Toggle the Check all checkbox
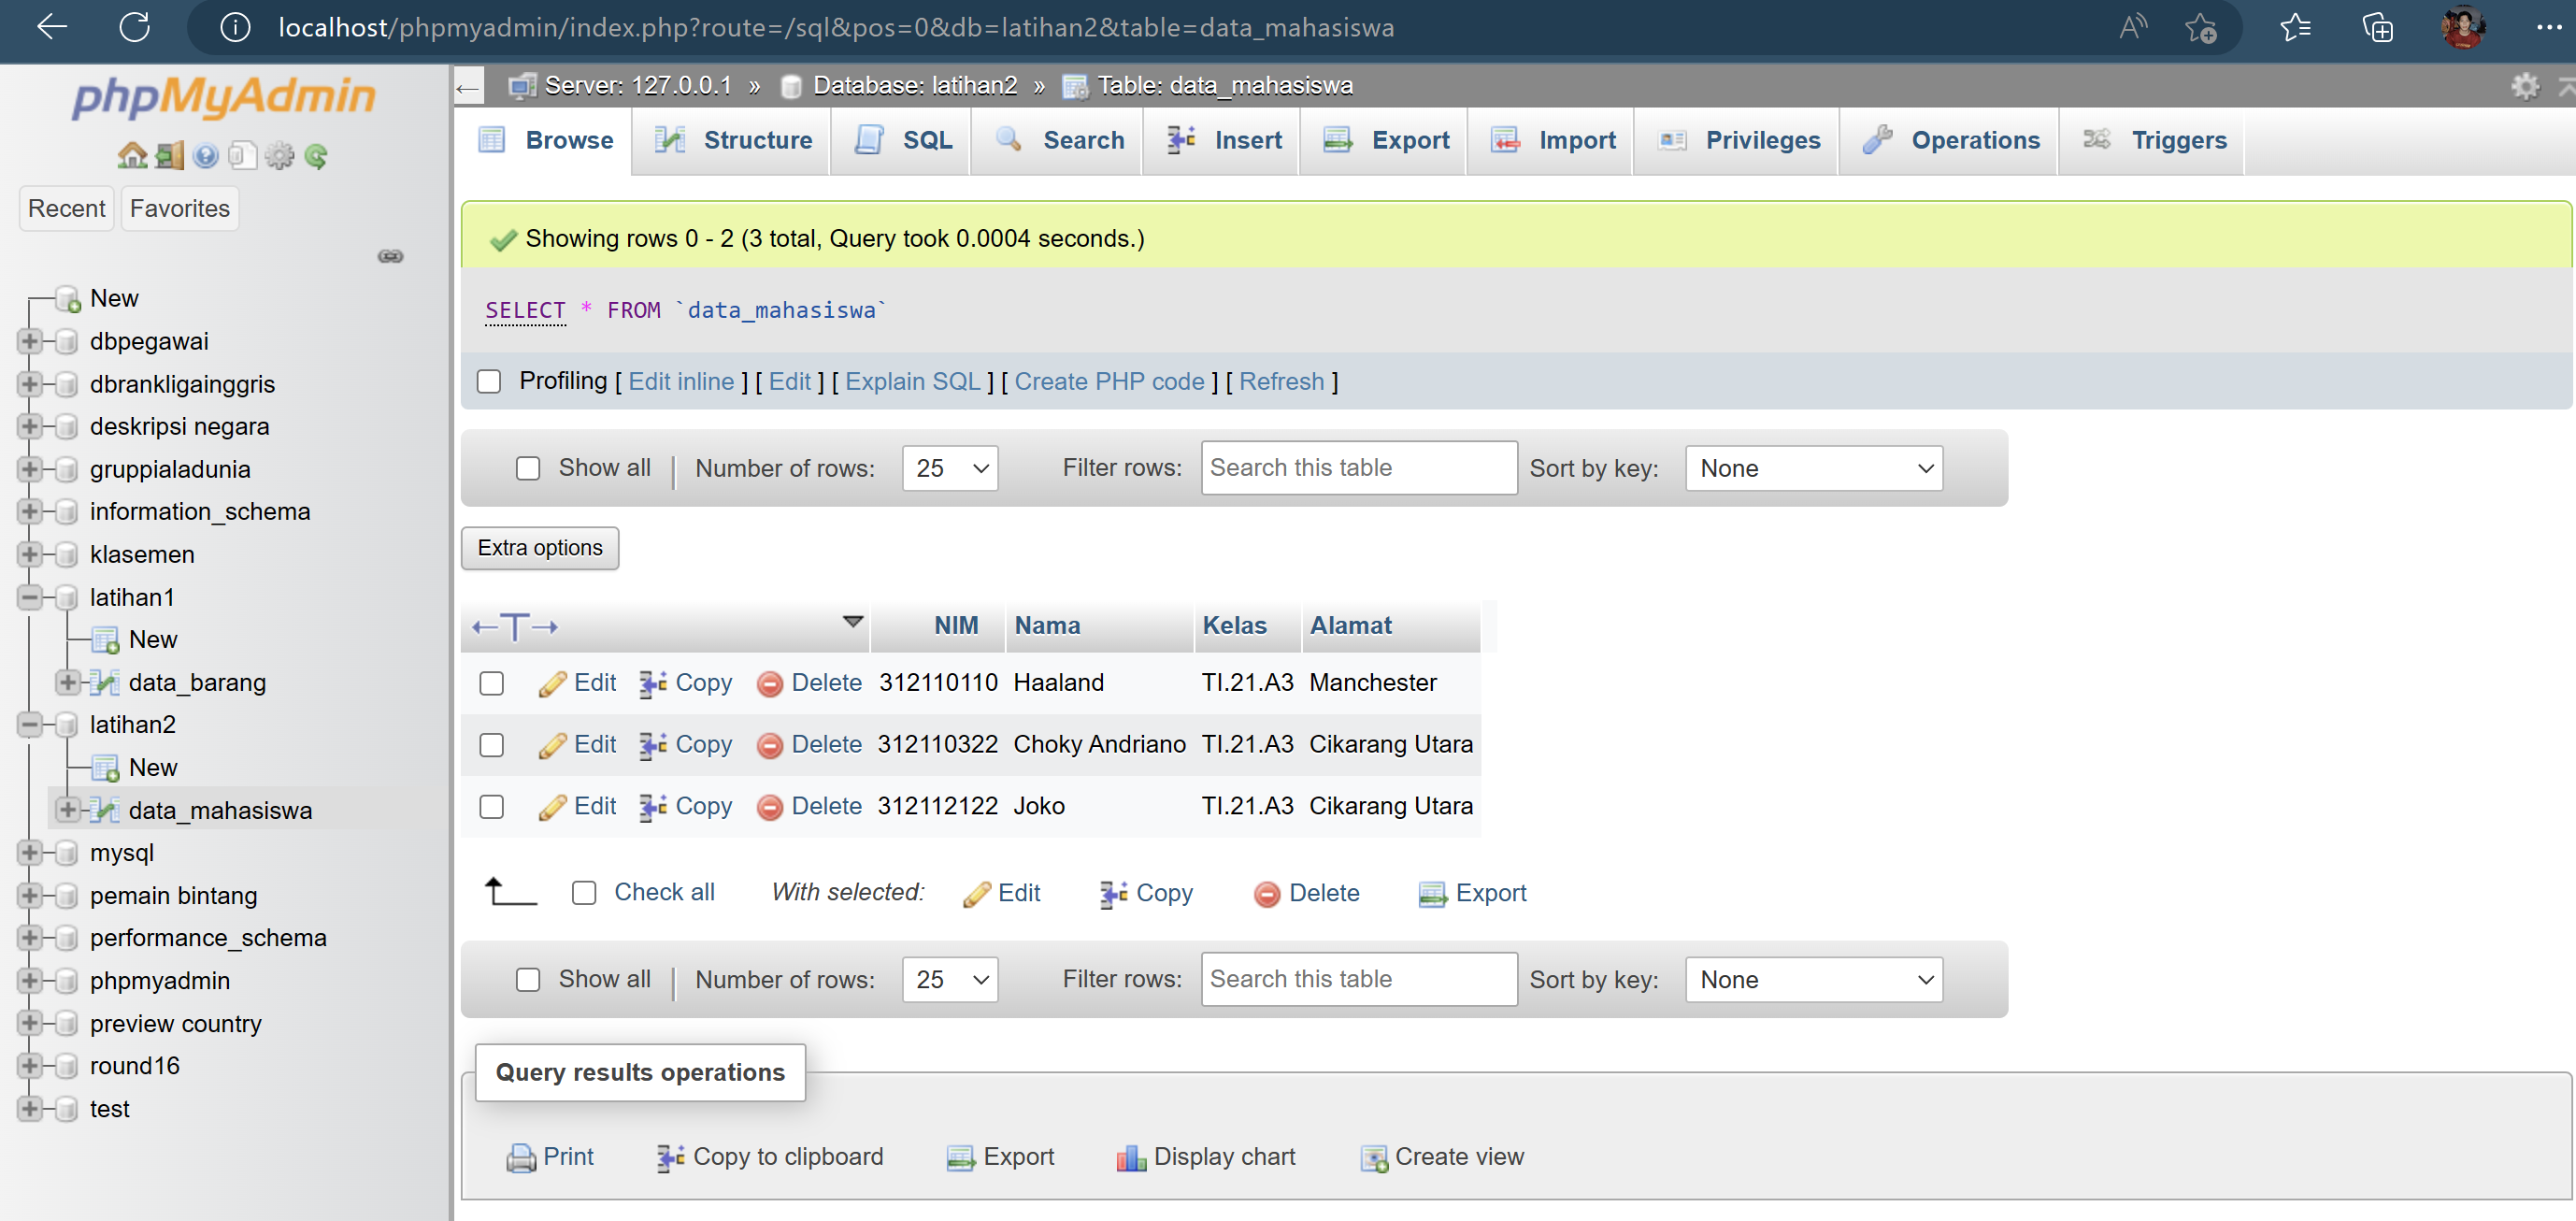 (584, 892)
